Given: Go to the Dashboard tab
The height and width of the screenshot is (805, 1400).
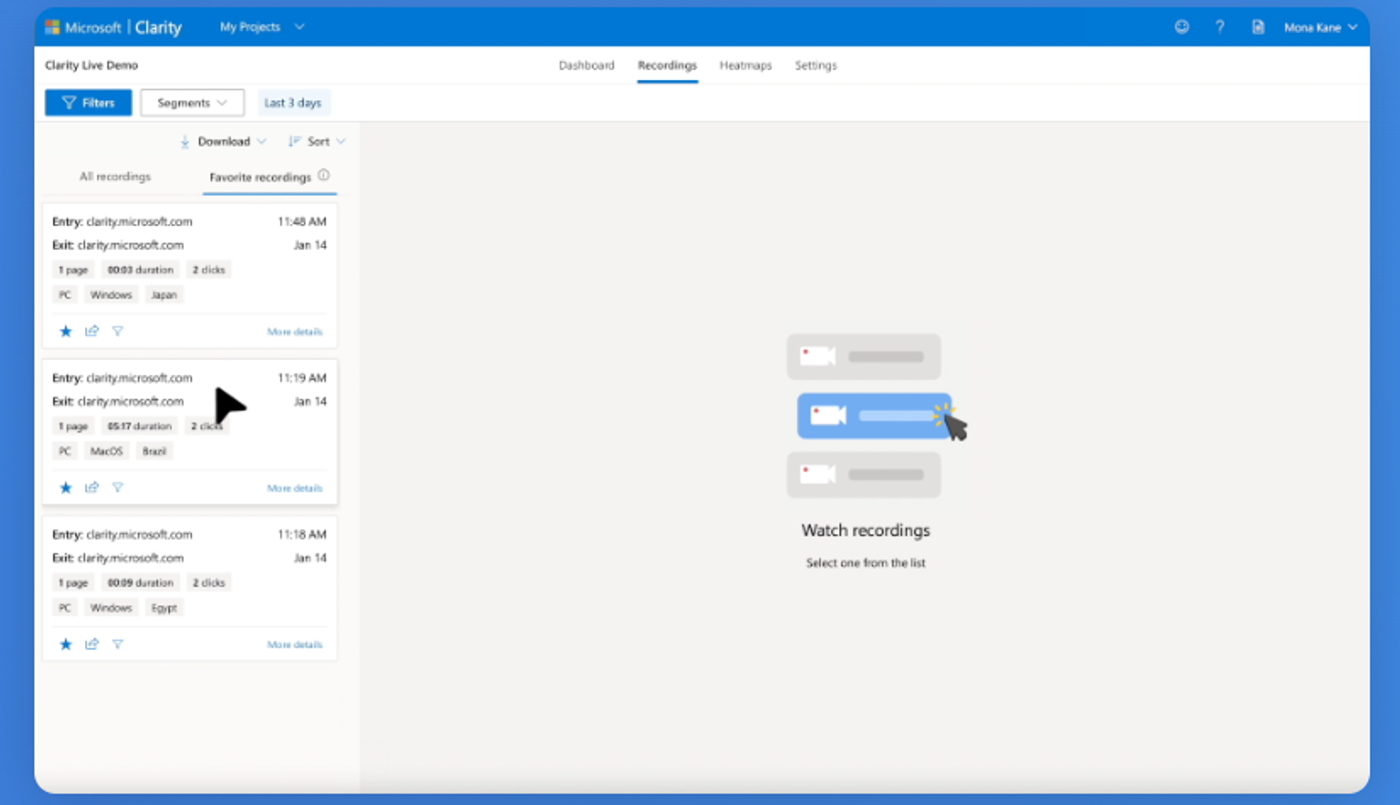Looking at the screenshot, I should click(587, 66).
